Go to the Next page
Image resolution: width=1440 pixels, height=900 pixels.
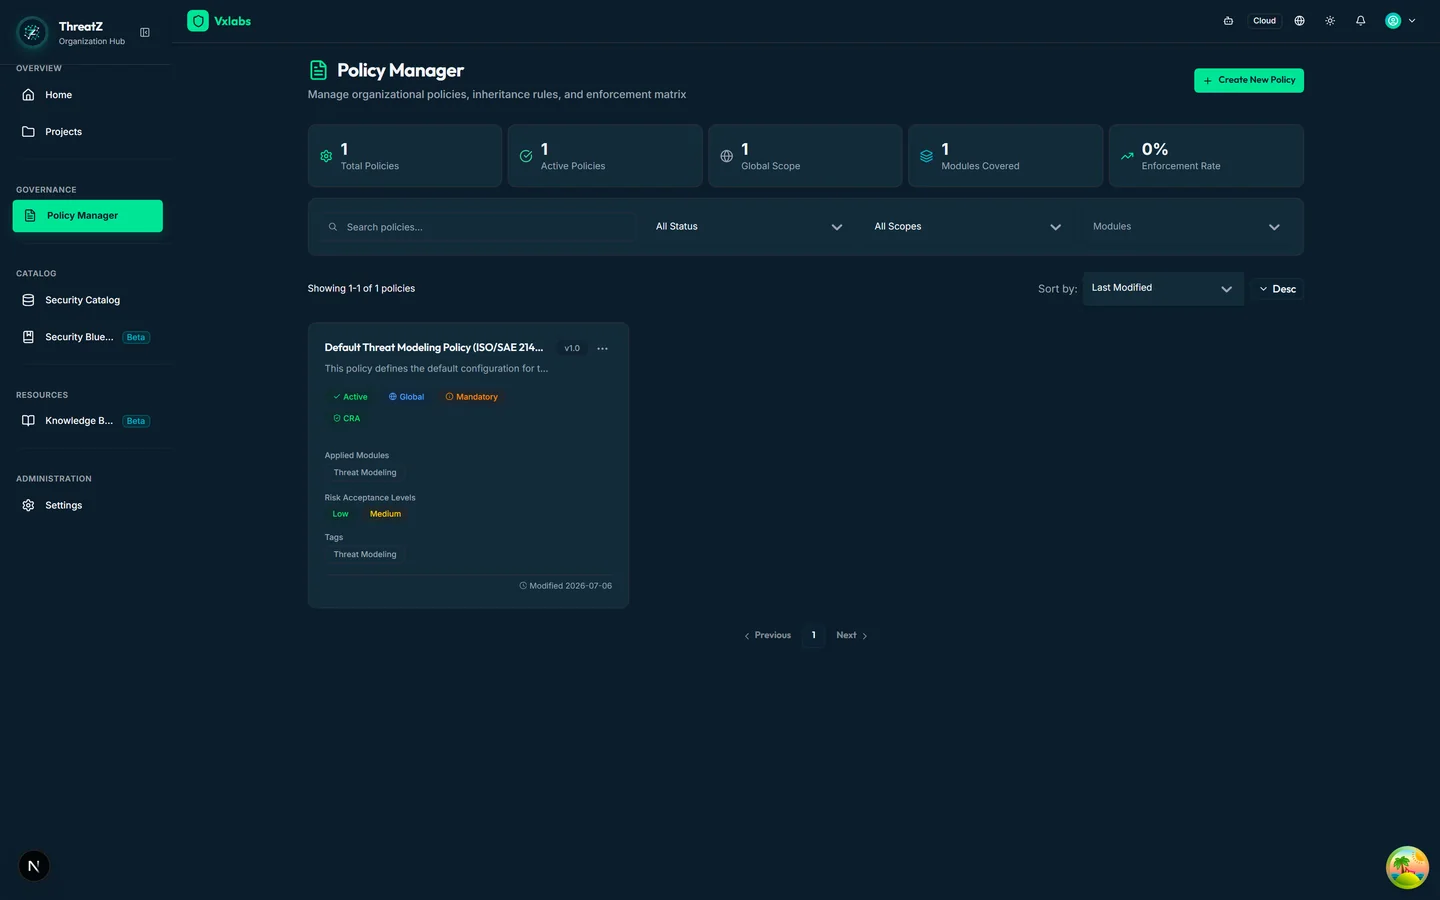click(851, 636)
